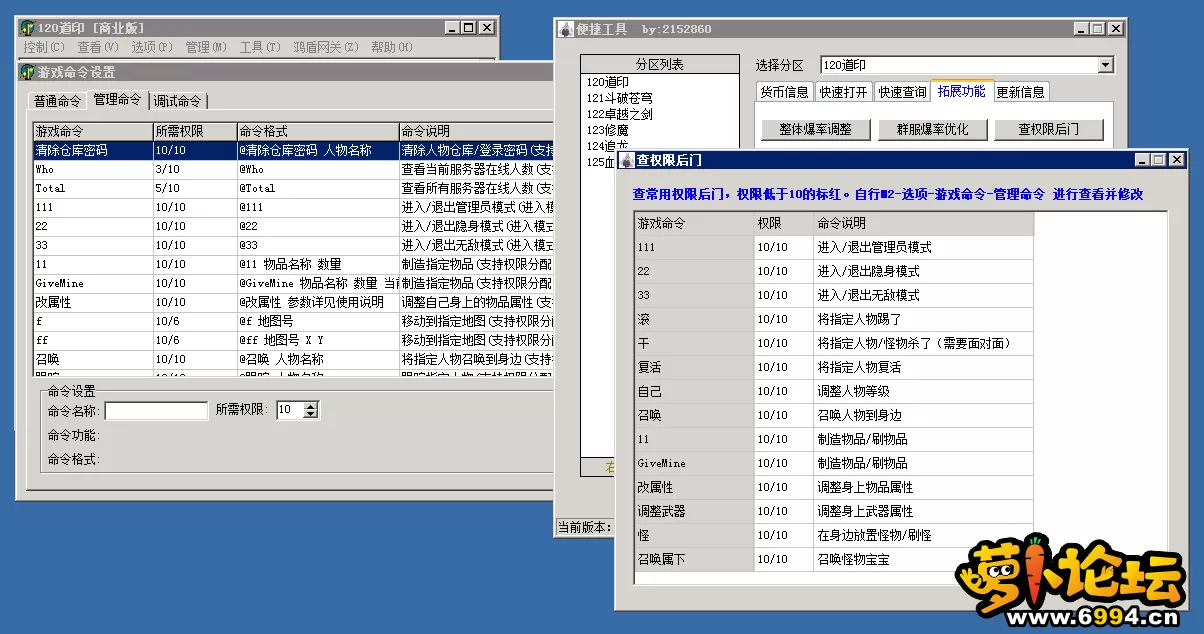The image size is (1204, 634).
Task: Select the 快速打开 tab
Action: click(x=844, y=92)
